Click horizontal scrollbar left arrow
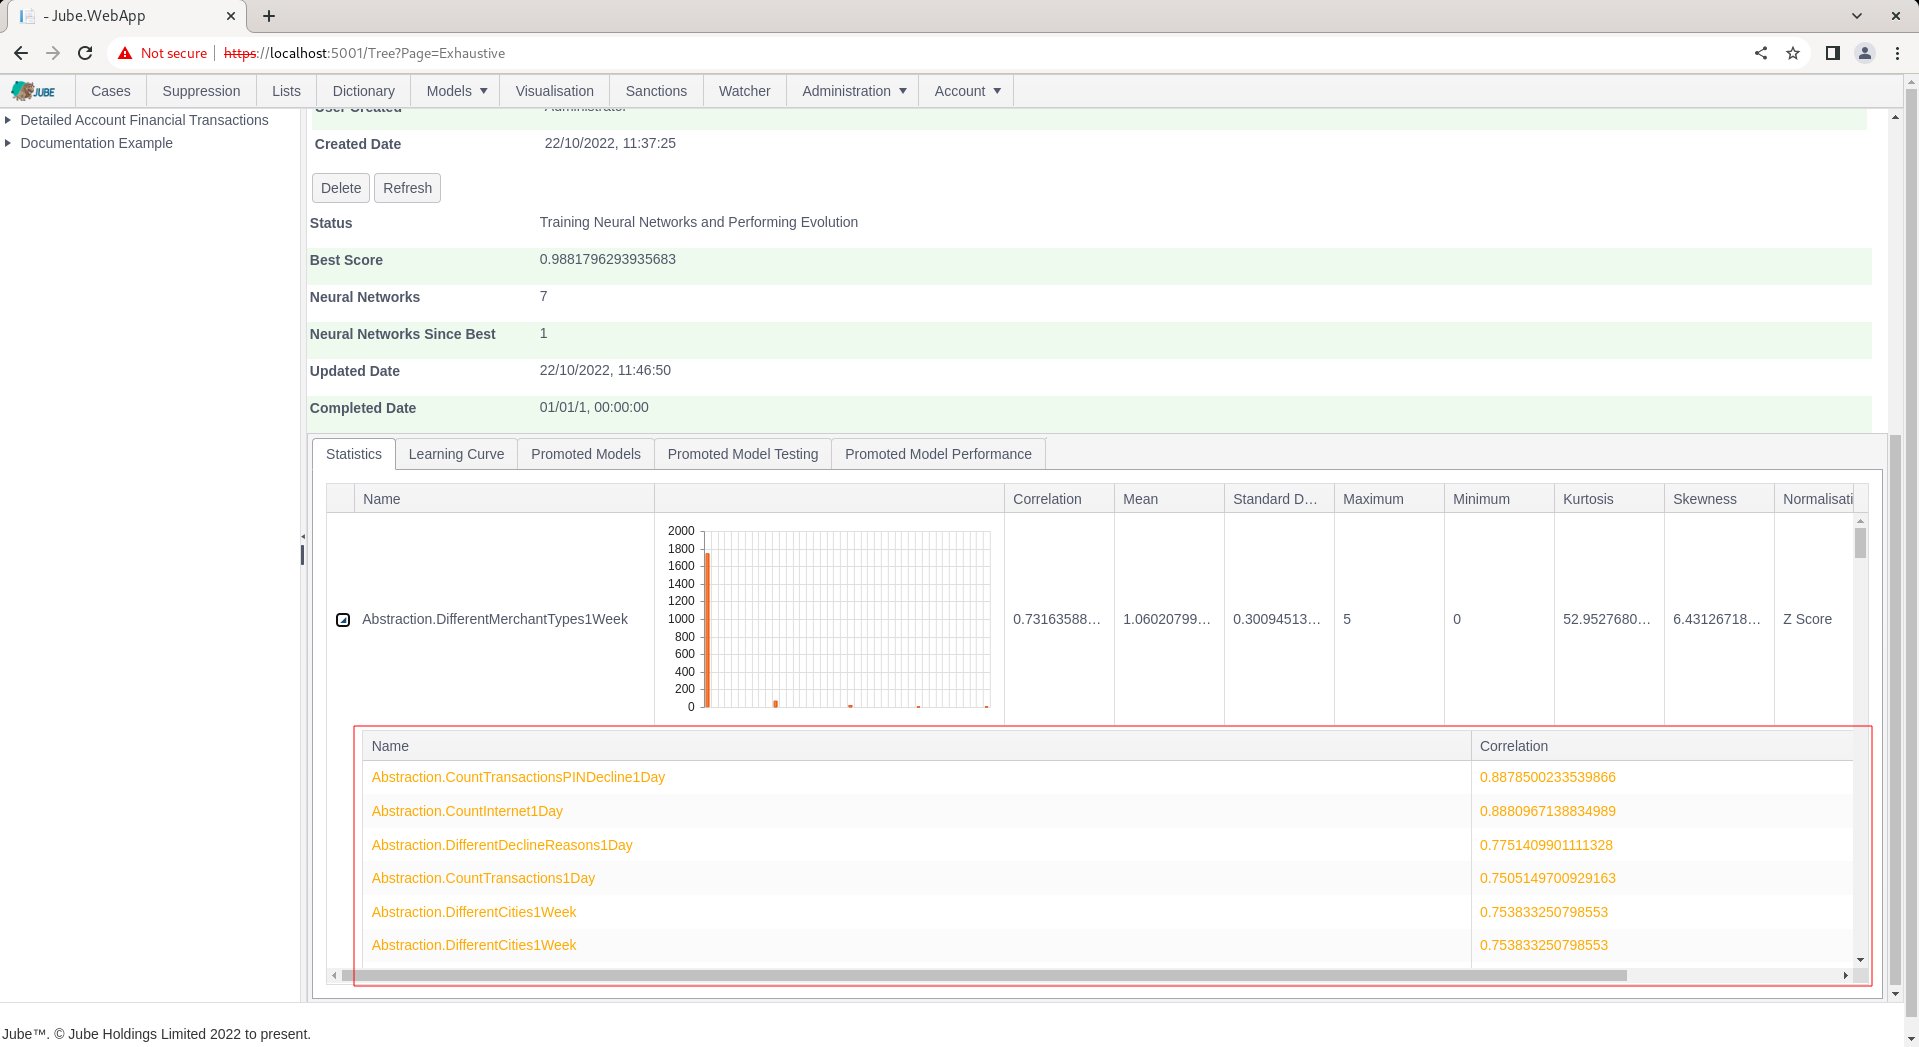 click(334, 975)
